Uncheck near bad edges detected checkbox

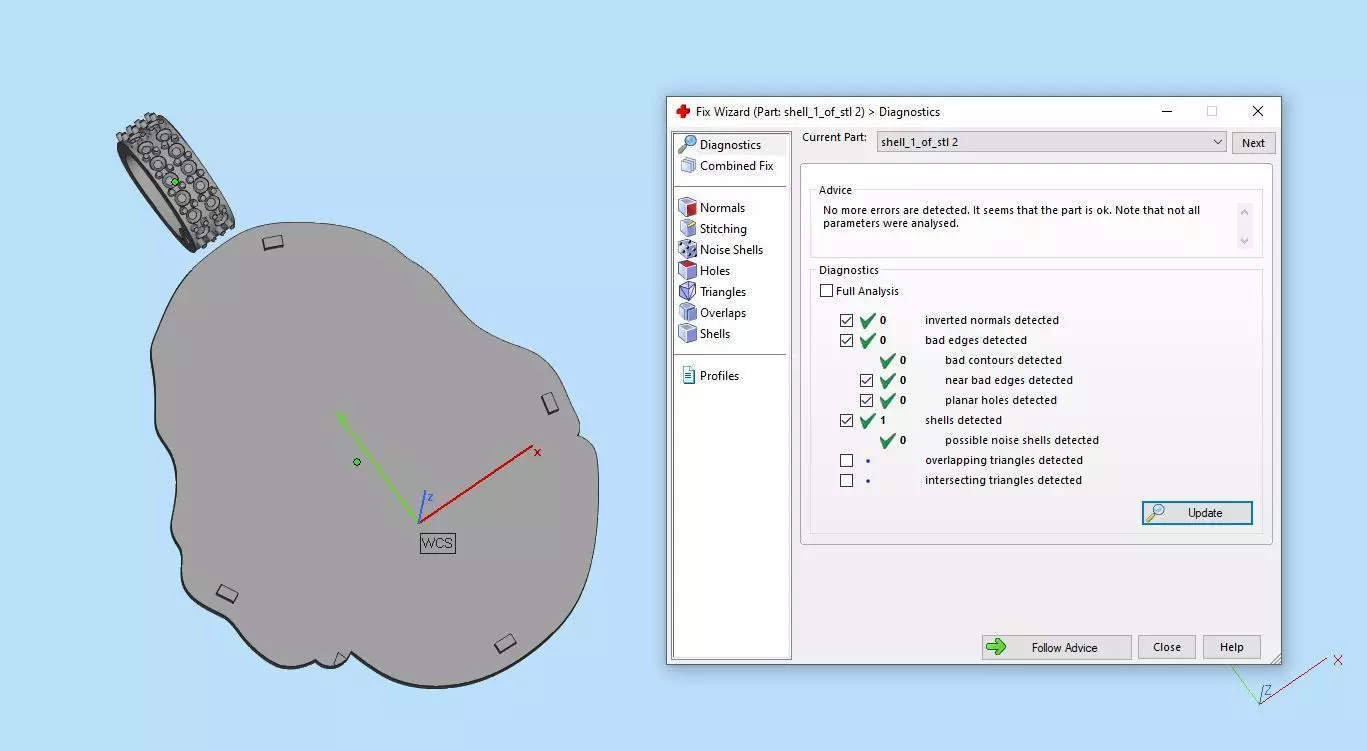tap(867, 380)
